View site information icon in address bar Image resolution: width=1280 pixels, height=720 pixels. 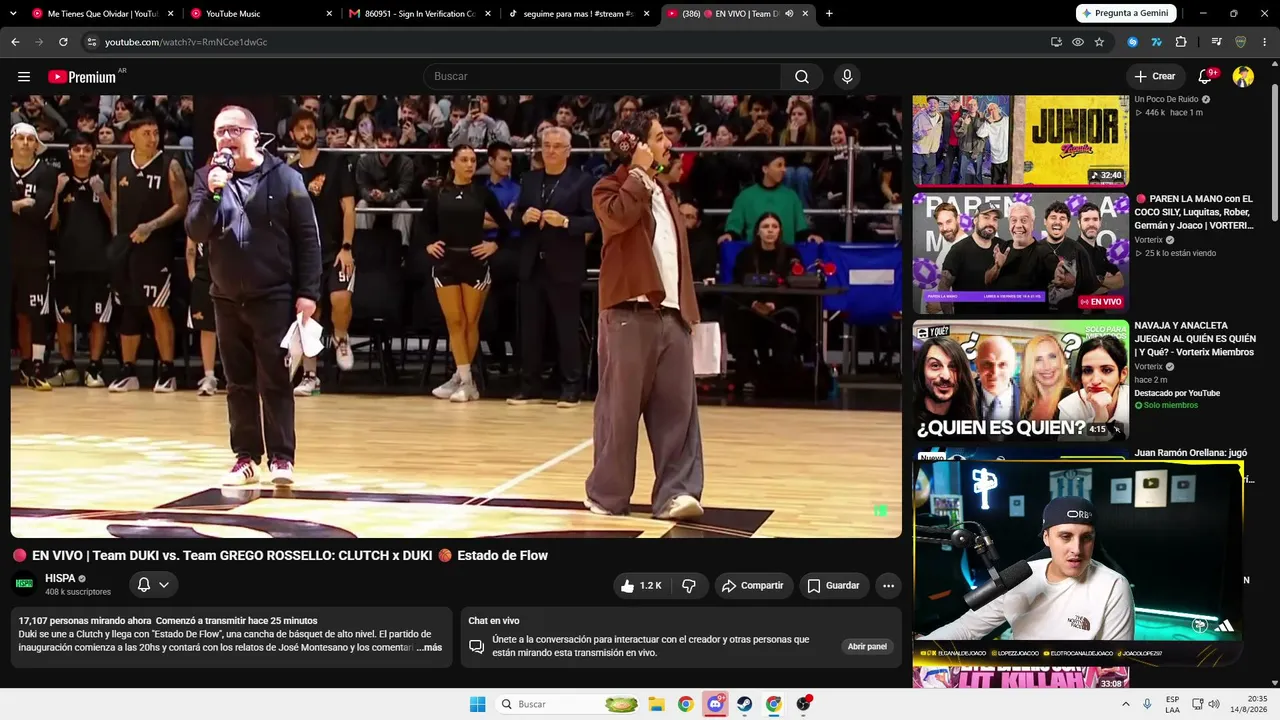(x=91, y=42)
